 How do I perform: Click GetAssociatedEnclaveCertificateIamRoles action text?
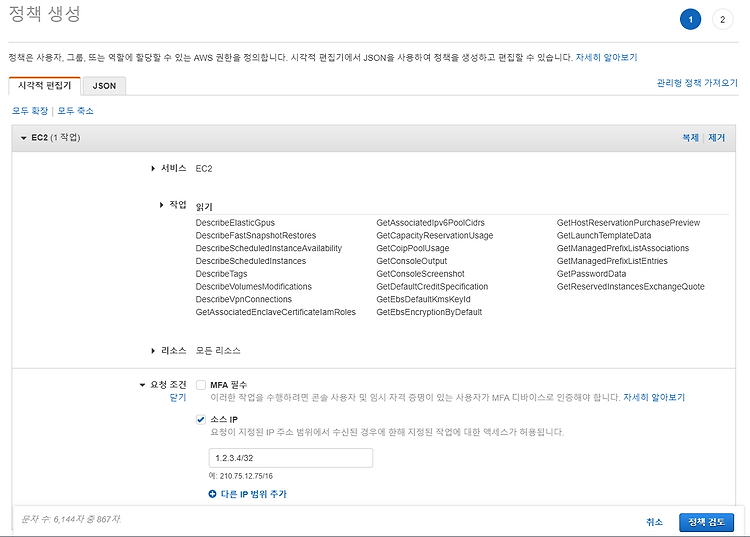click(x=276, y=312)
